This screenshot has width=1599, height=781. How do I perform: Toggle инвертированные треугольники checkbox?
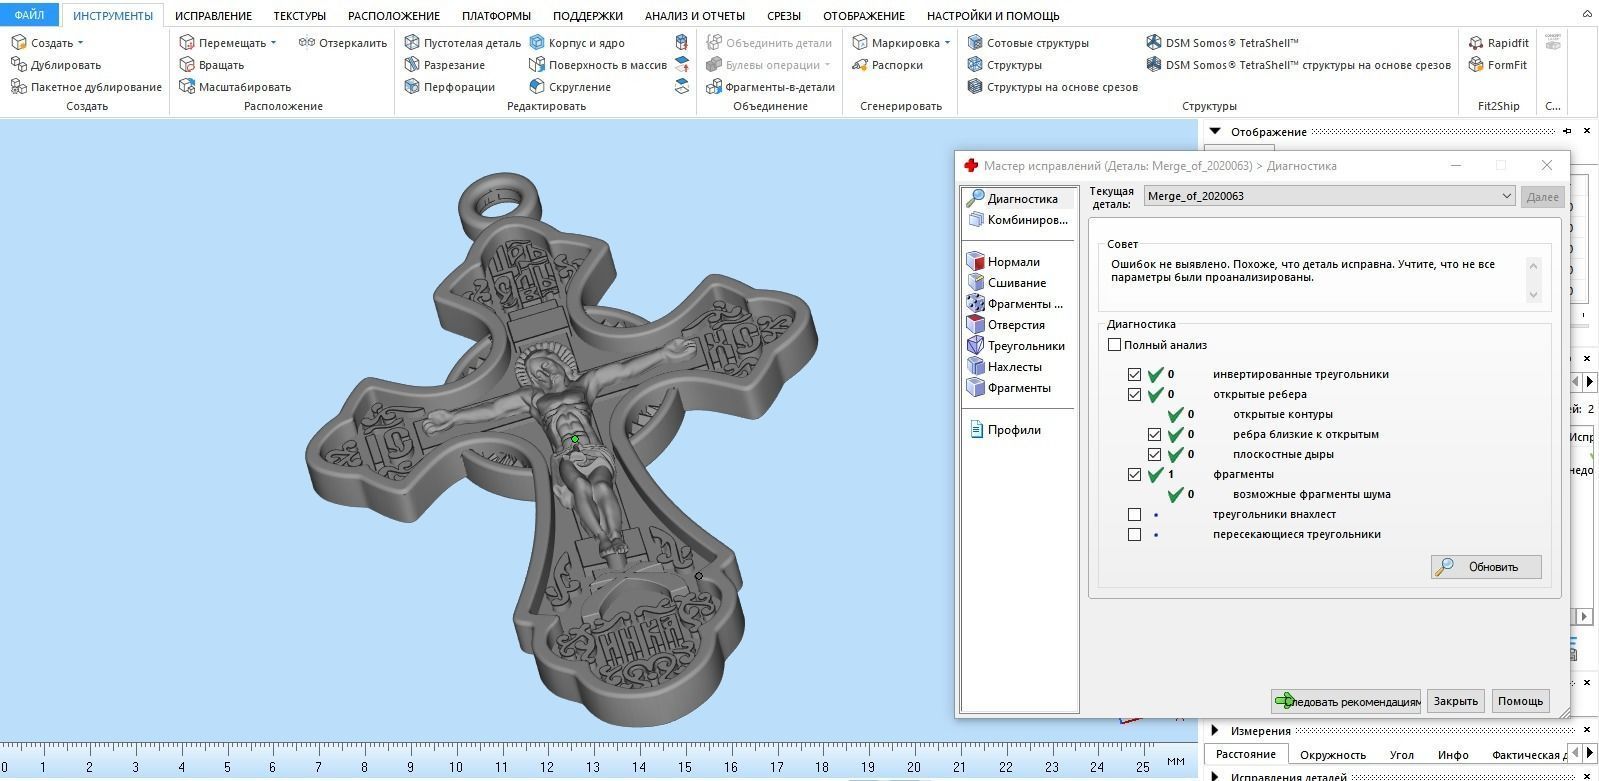[1134, 374]
